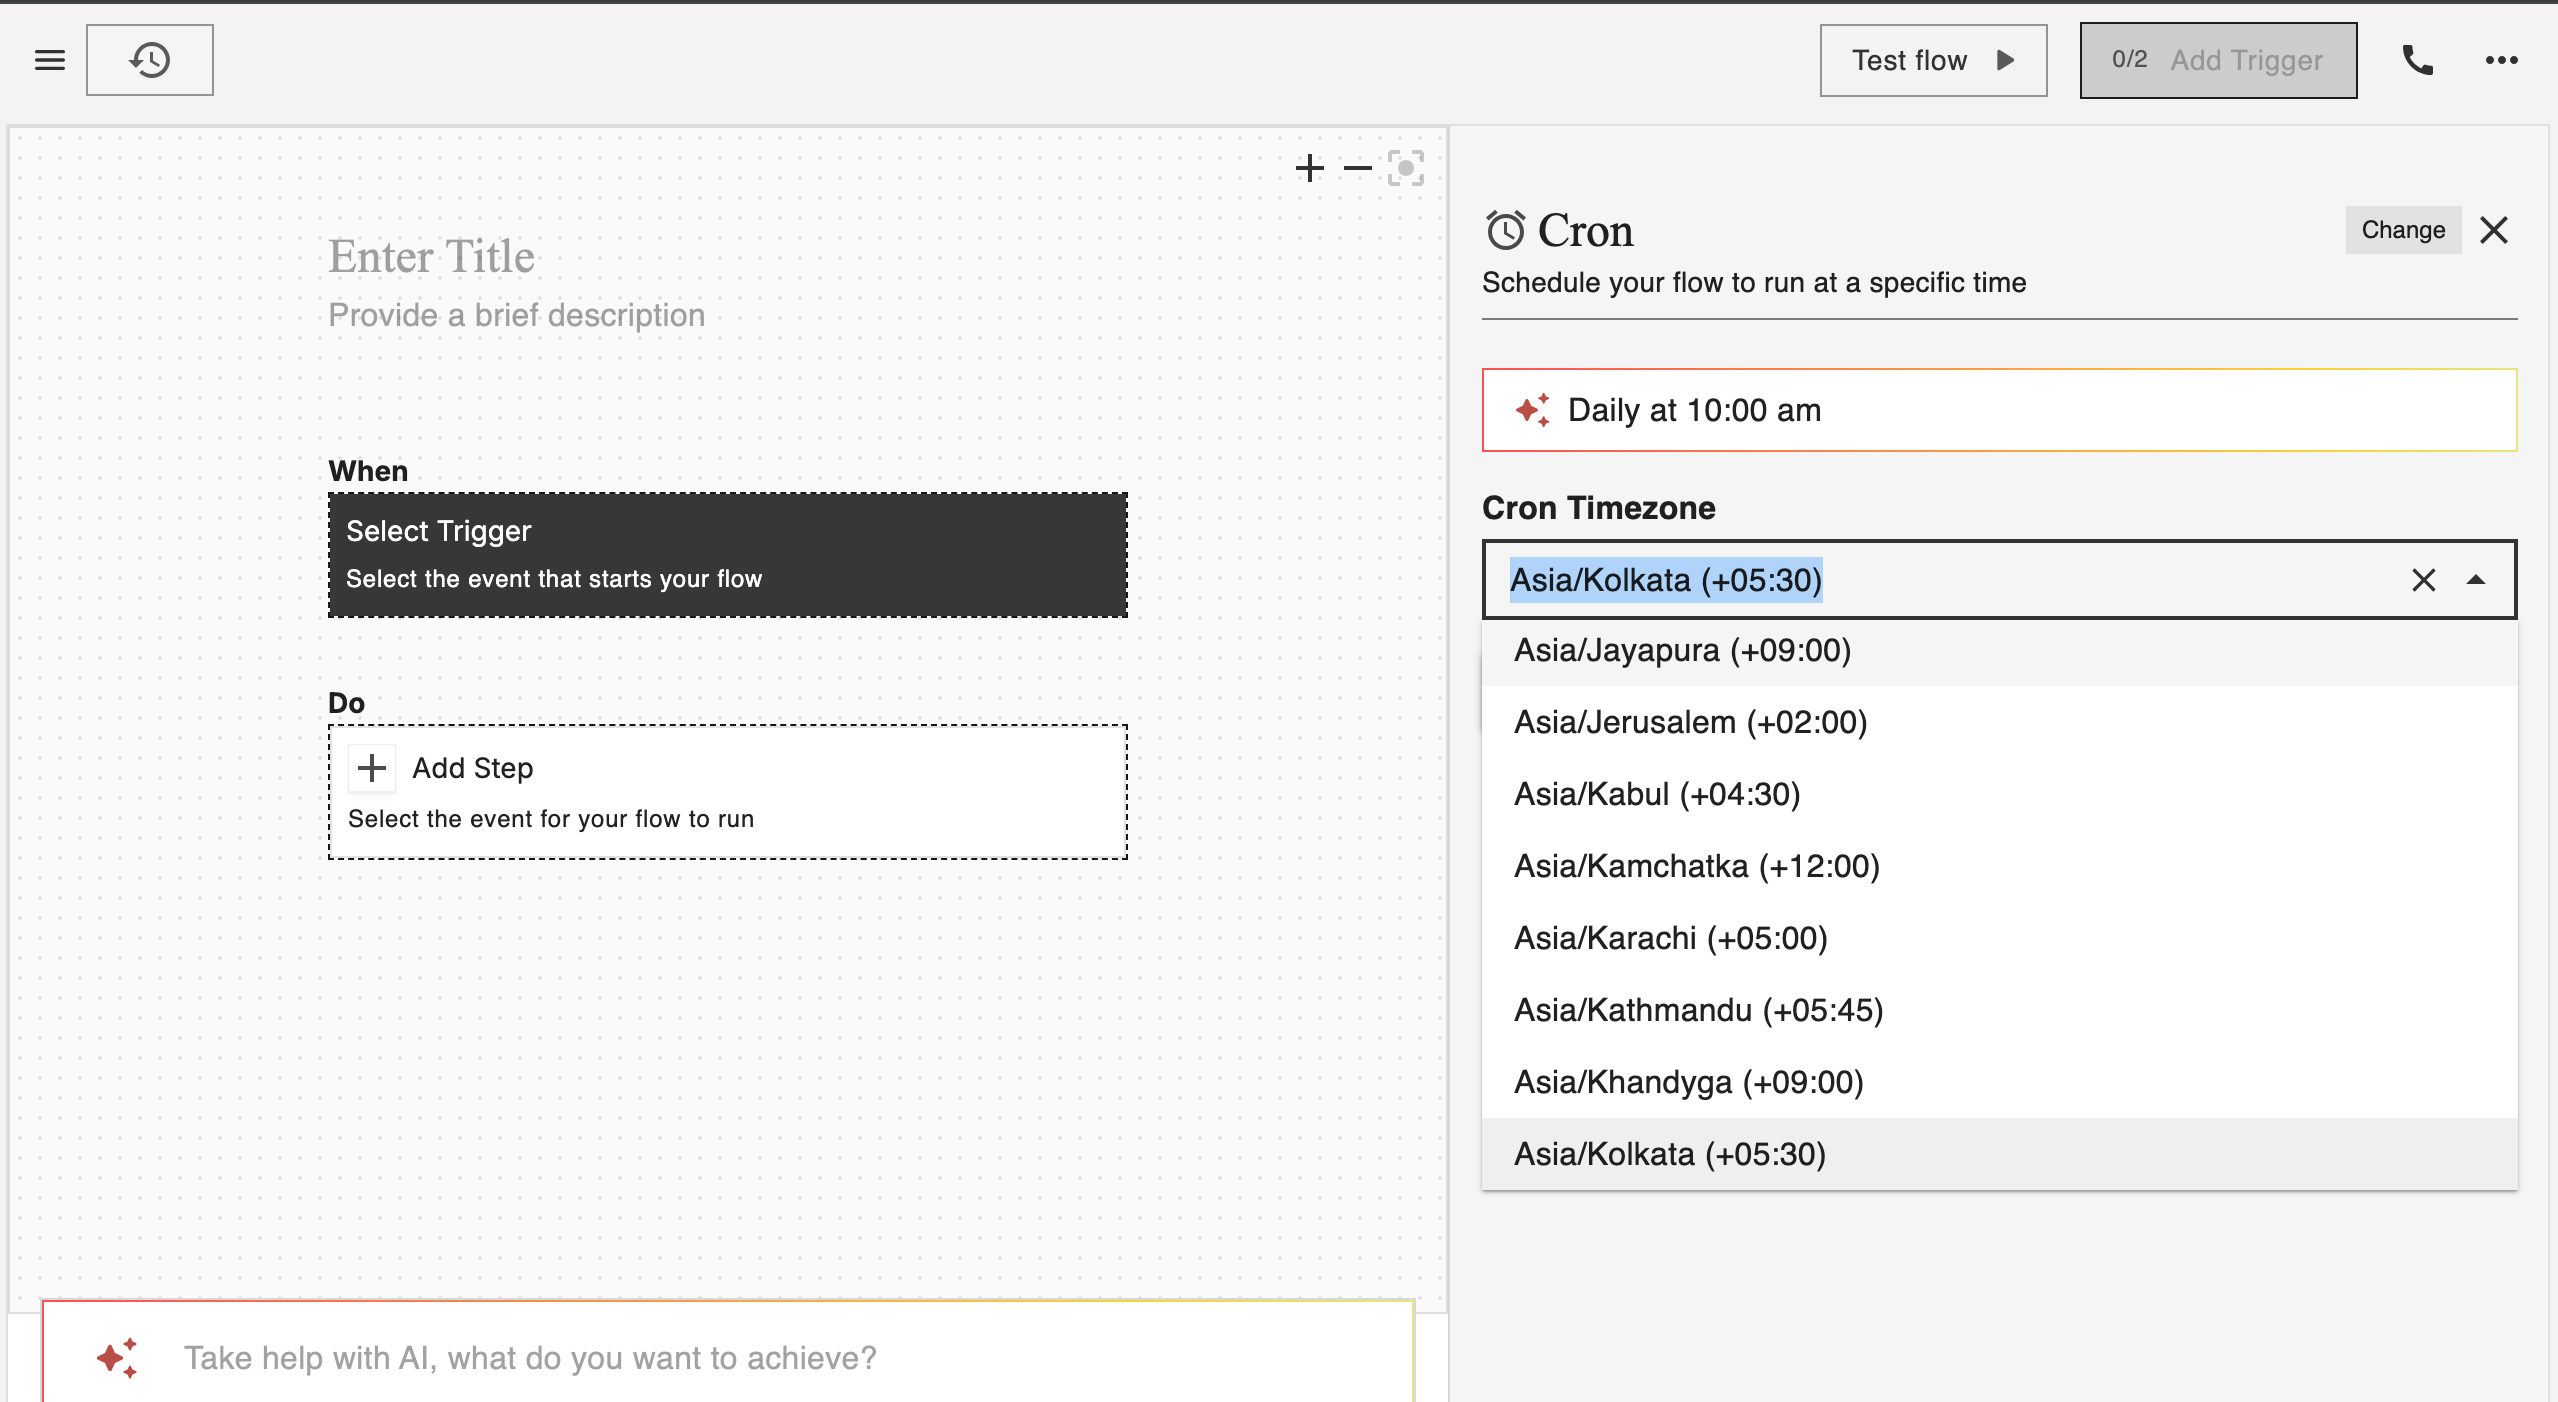Viewport: 2558px width, 1402px height.
Task: Click the brief description field
Action: [x=516, y=315]
